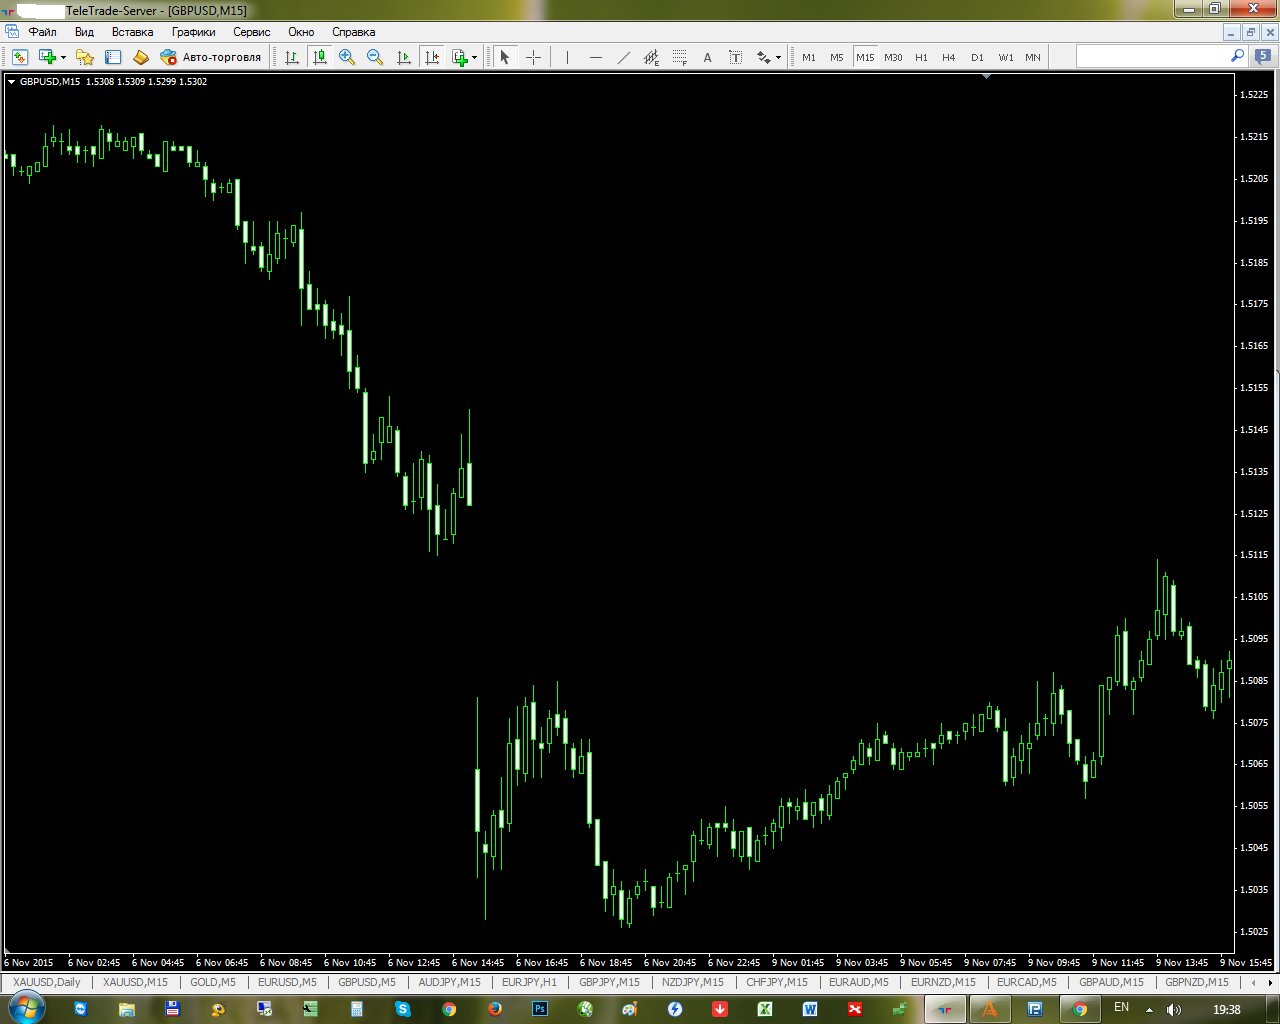This screenshot has height=1024, width=1280.
Task: Switch timeframe to H1
Action: [x=921, y=57]
